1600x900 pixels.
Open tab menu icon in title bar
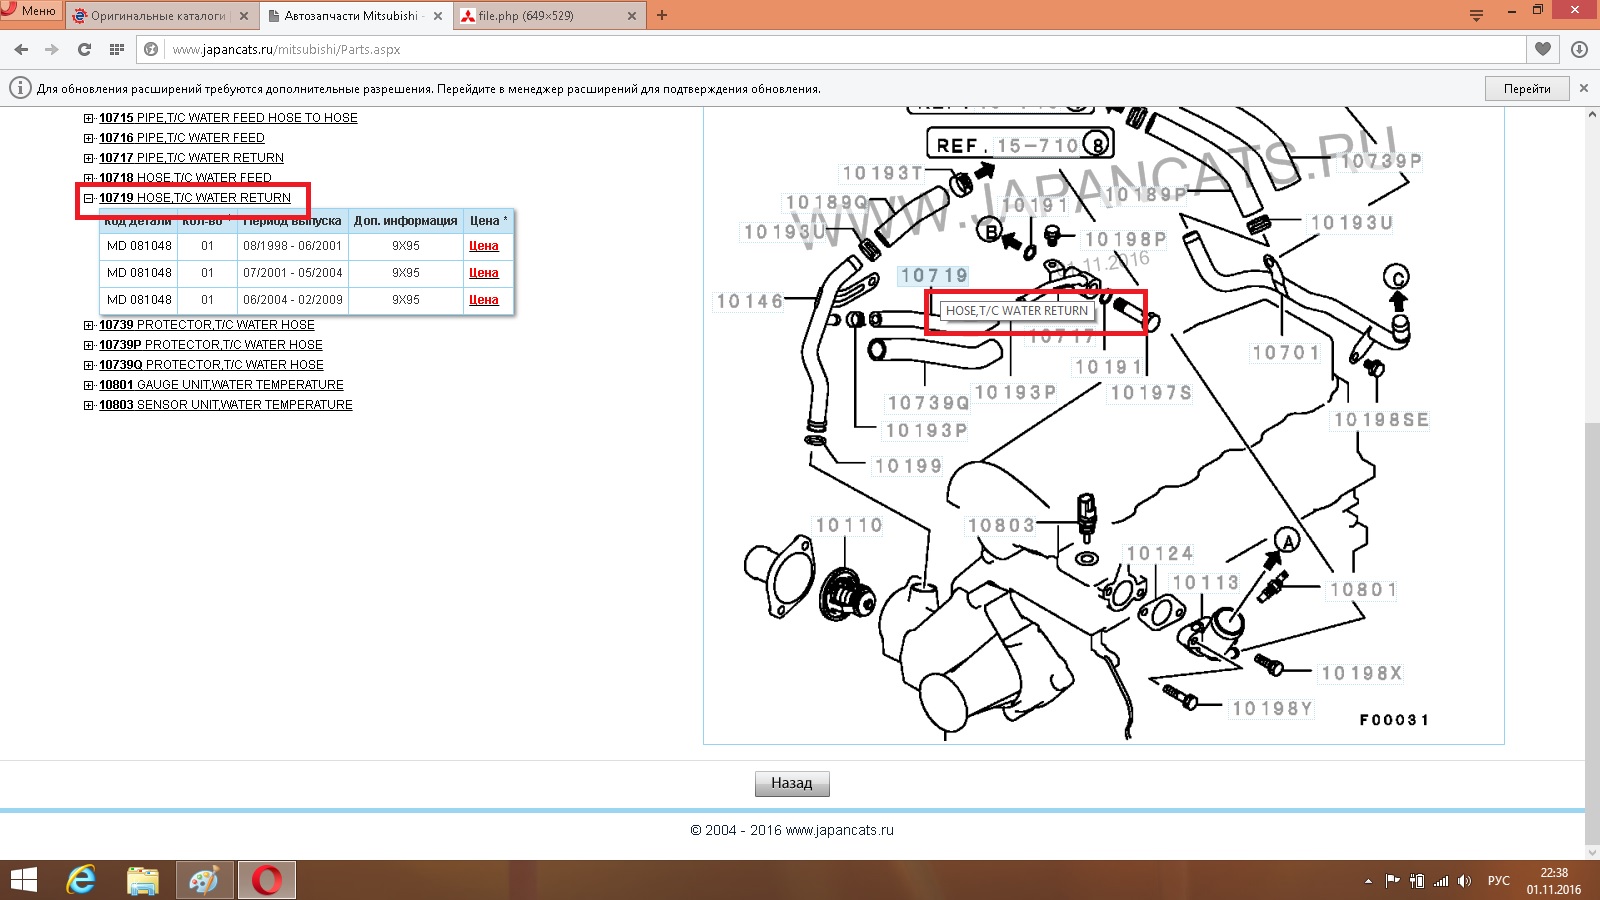1476,15
